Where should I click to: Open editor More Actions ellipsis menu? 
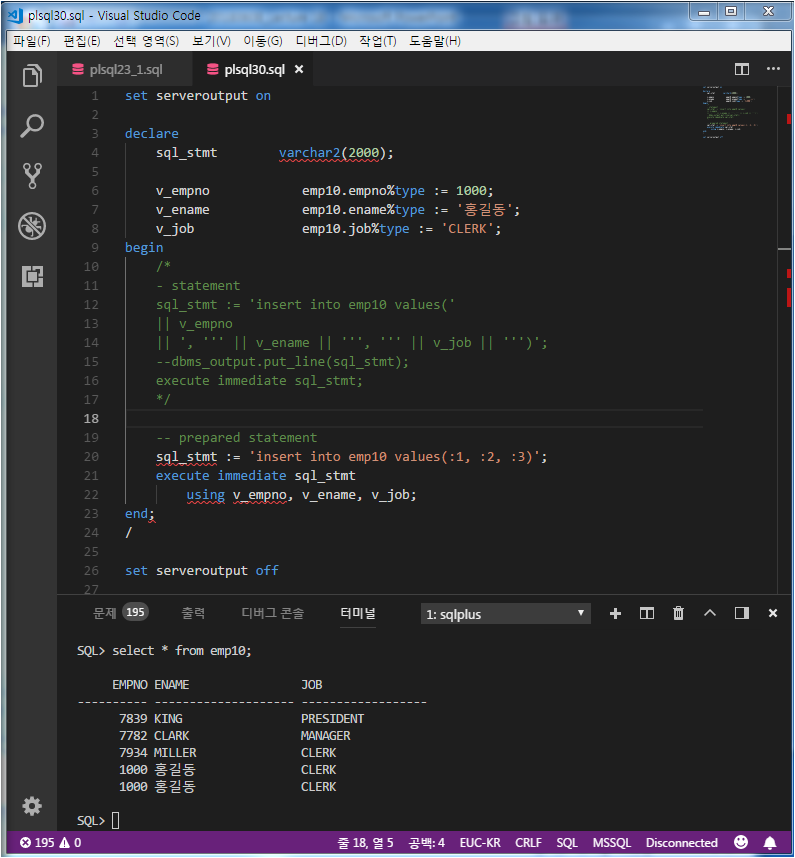tap(773, 69)
